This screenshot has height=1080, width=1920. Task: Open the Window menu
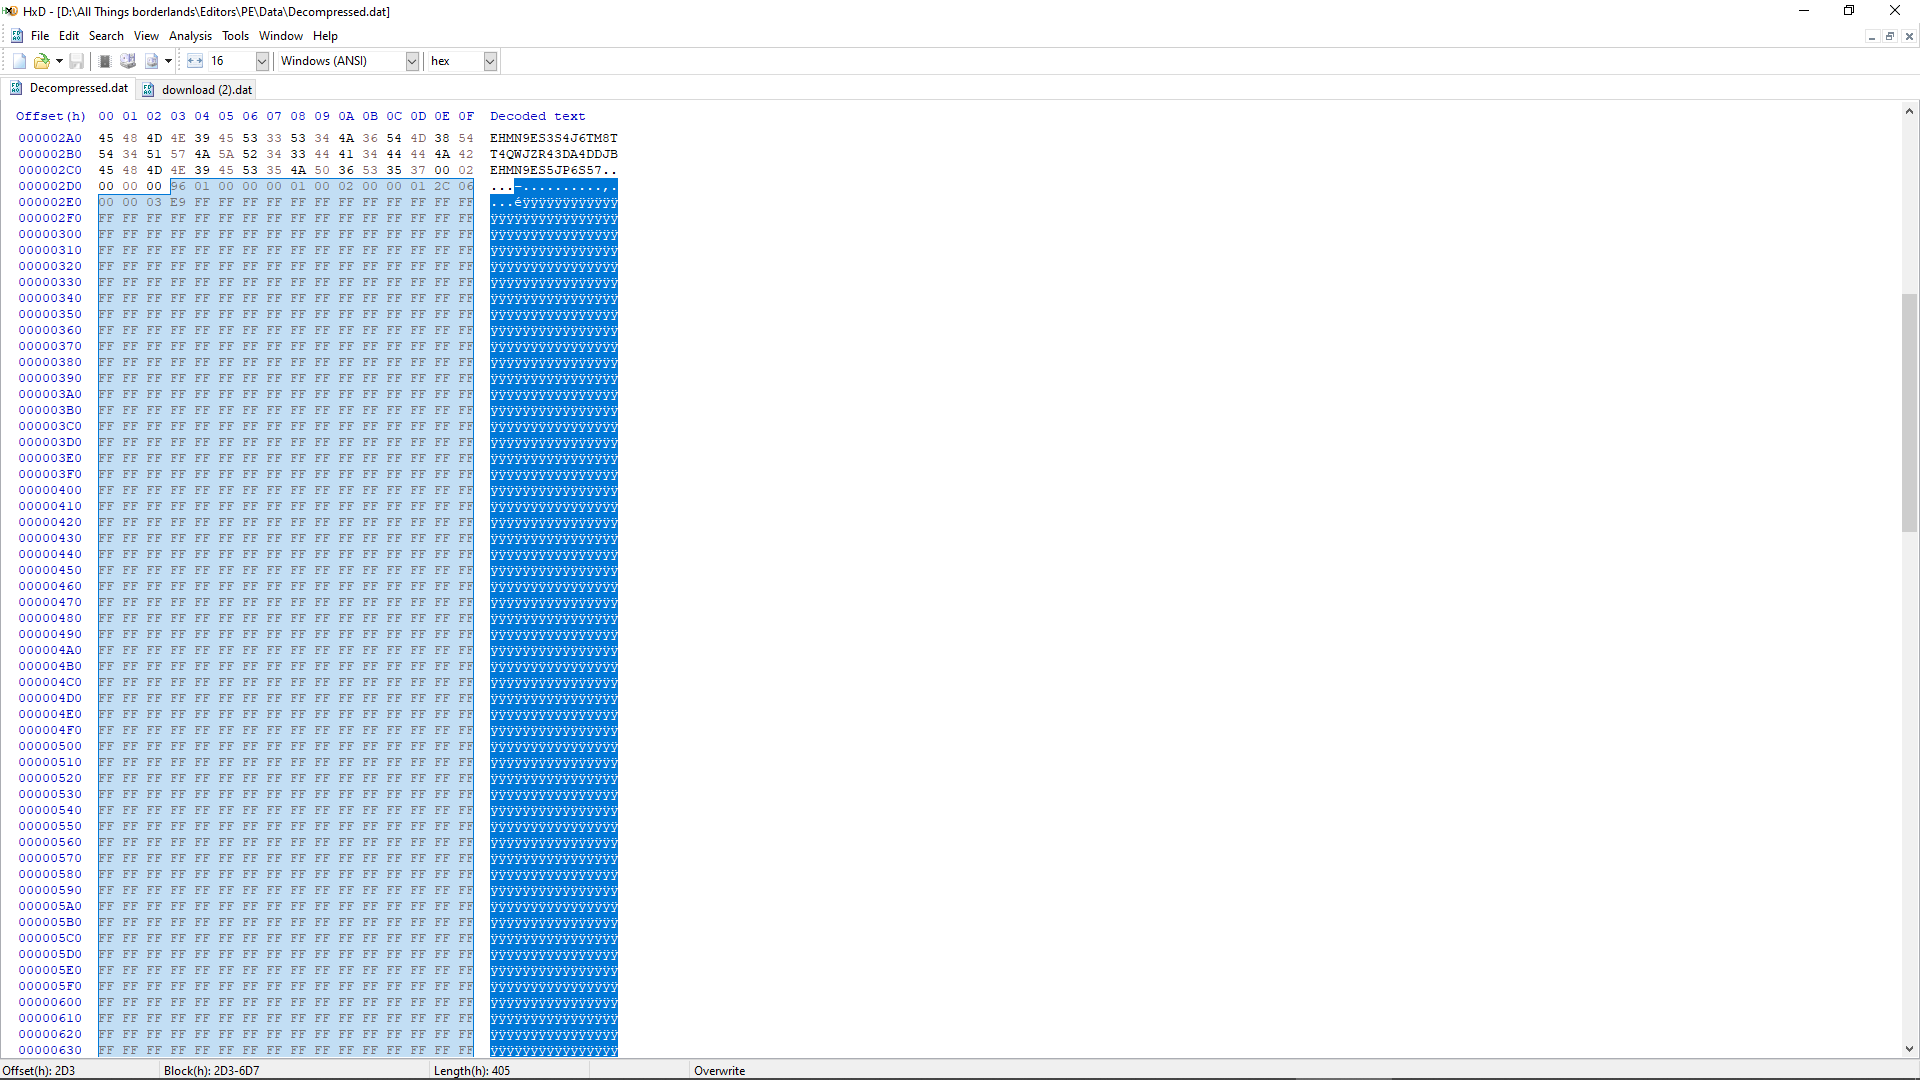point(281,35)
